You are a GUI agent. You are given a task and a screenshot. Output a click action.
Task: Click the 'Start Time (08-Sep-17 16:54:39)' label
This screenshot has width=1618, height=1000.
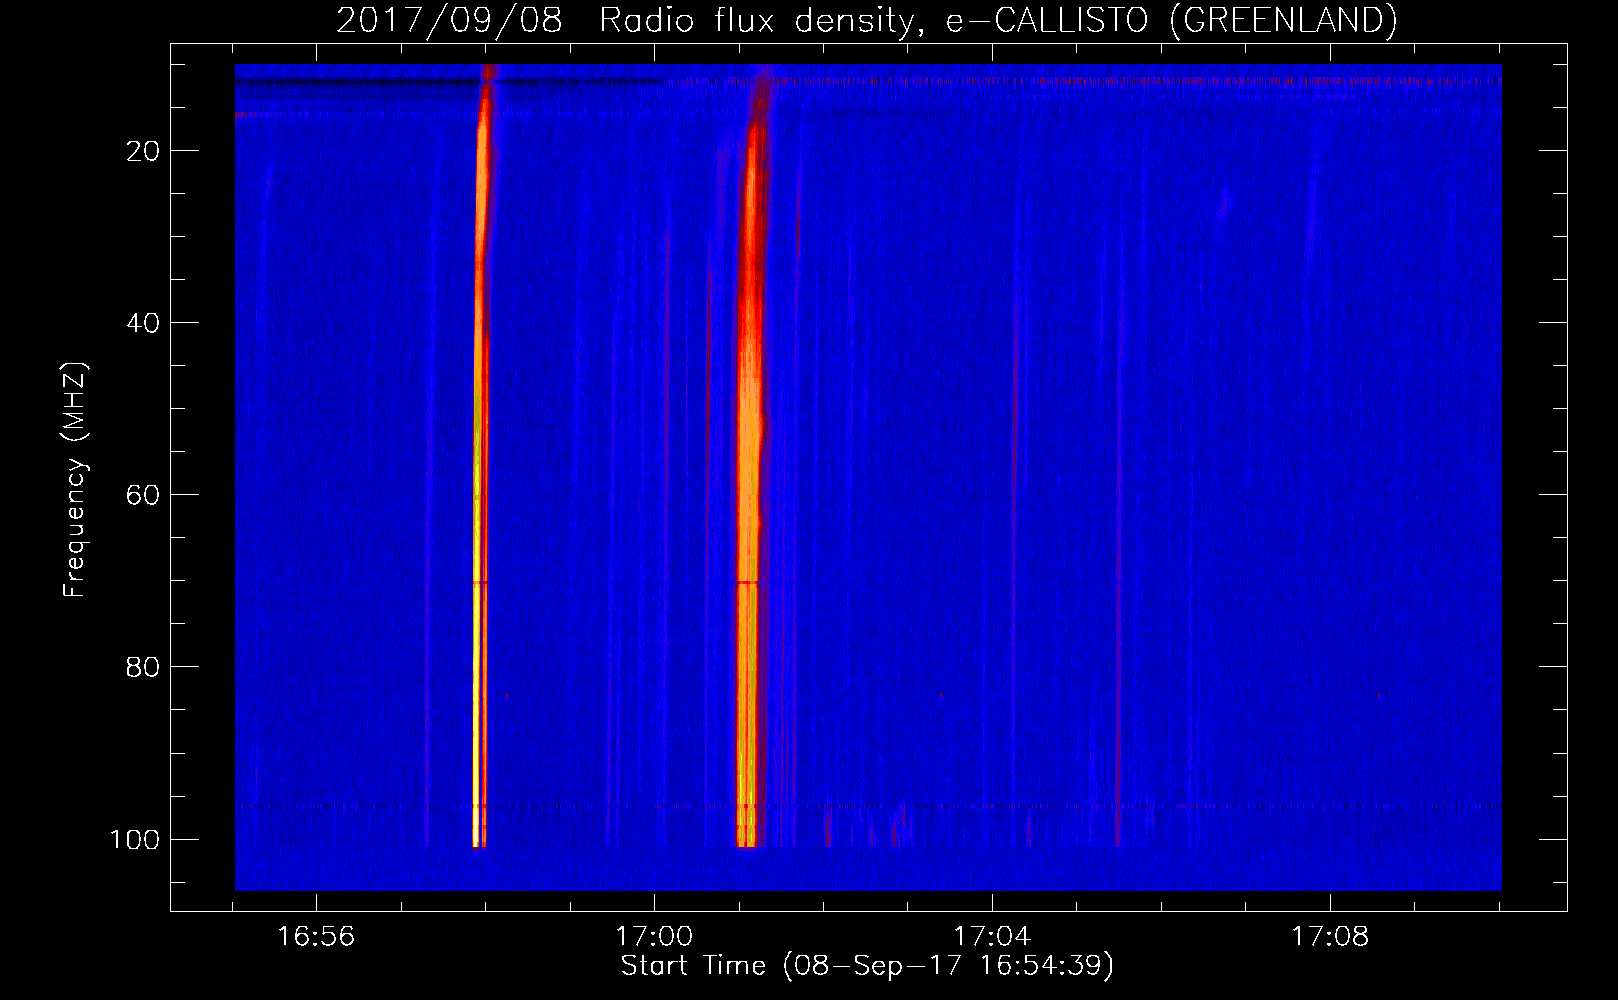[867, 966]
